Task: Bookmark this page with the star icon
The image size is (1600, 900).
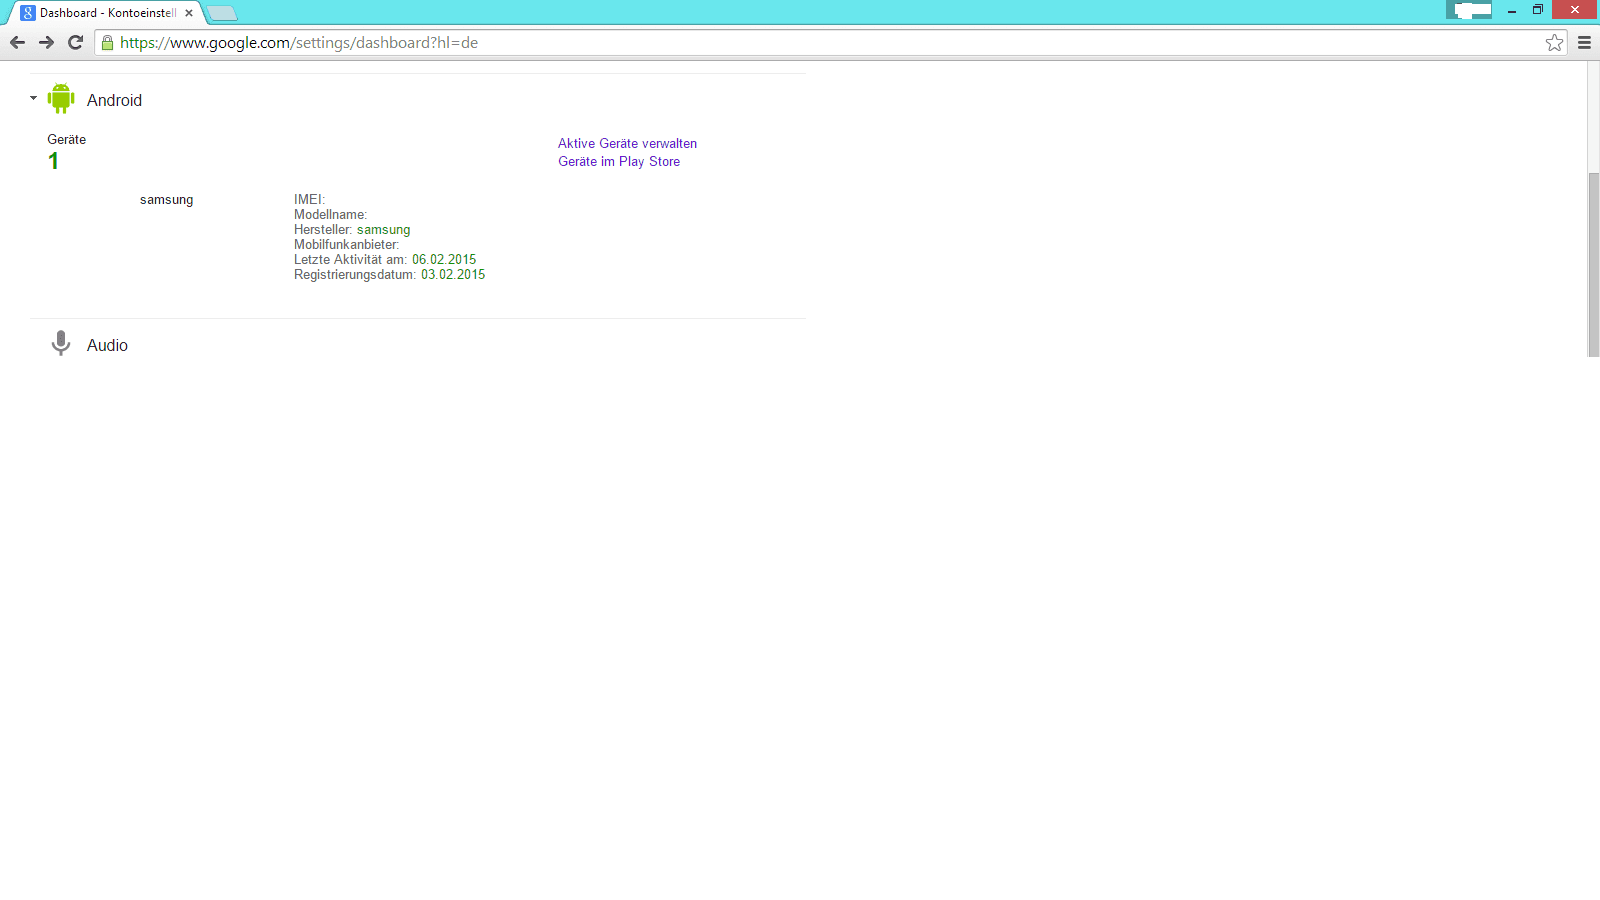Action: (x=1554, y=42)
